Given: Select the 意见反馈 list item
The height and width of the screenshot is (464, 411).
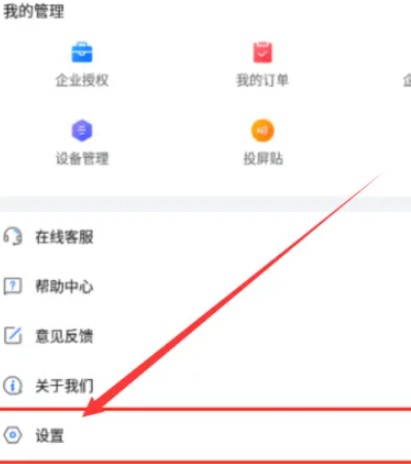Looking at the screenshot, I should pos(205,335).
